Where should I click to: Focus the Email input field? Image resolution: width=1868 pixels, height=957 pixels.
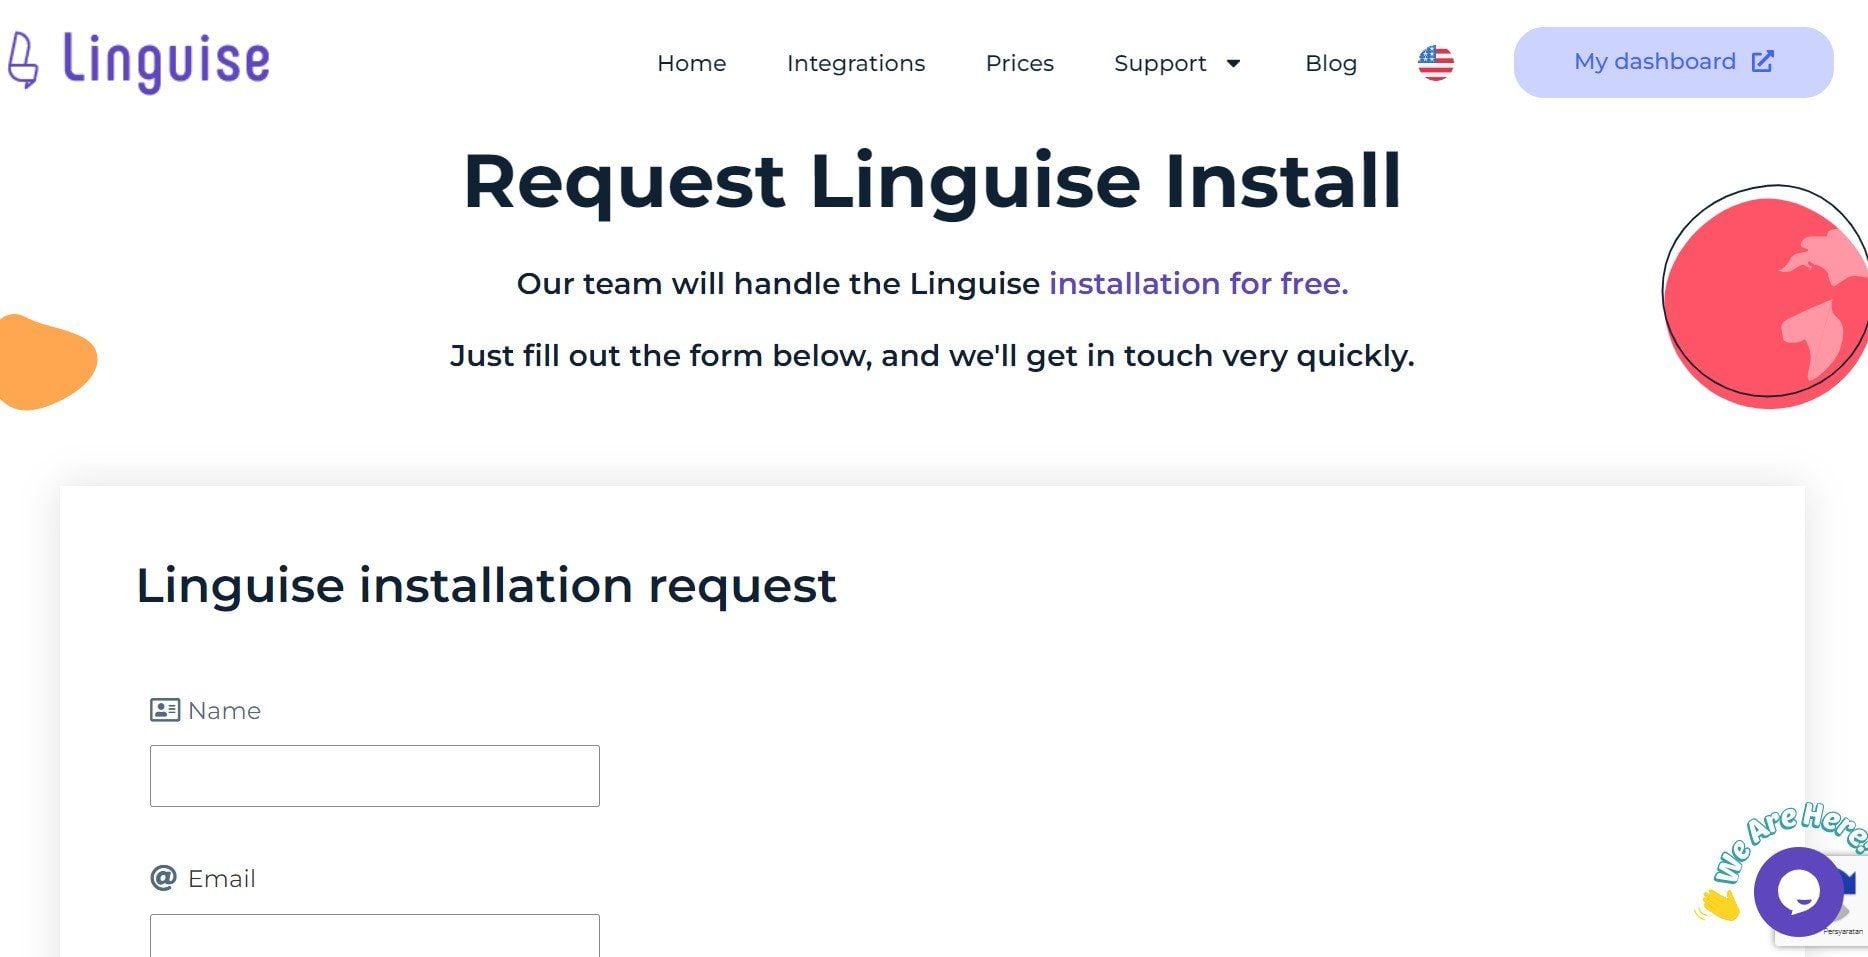375,935
